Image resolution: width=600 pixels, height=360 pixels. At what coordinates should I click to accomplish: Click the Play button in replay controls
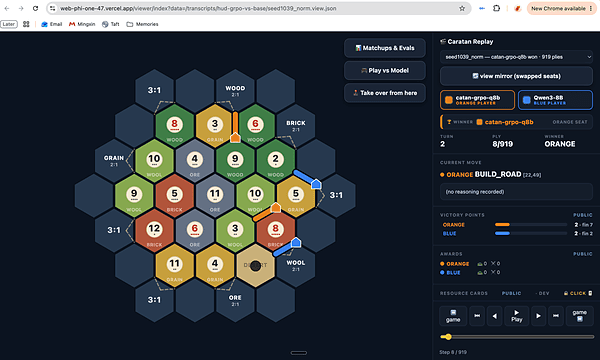pyautogui.click(x=517, y=316)
